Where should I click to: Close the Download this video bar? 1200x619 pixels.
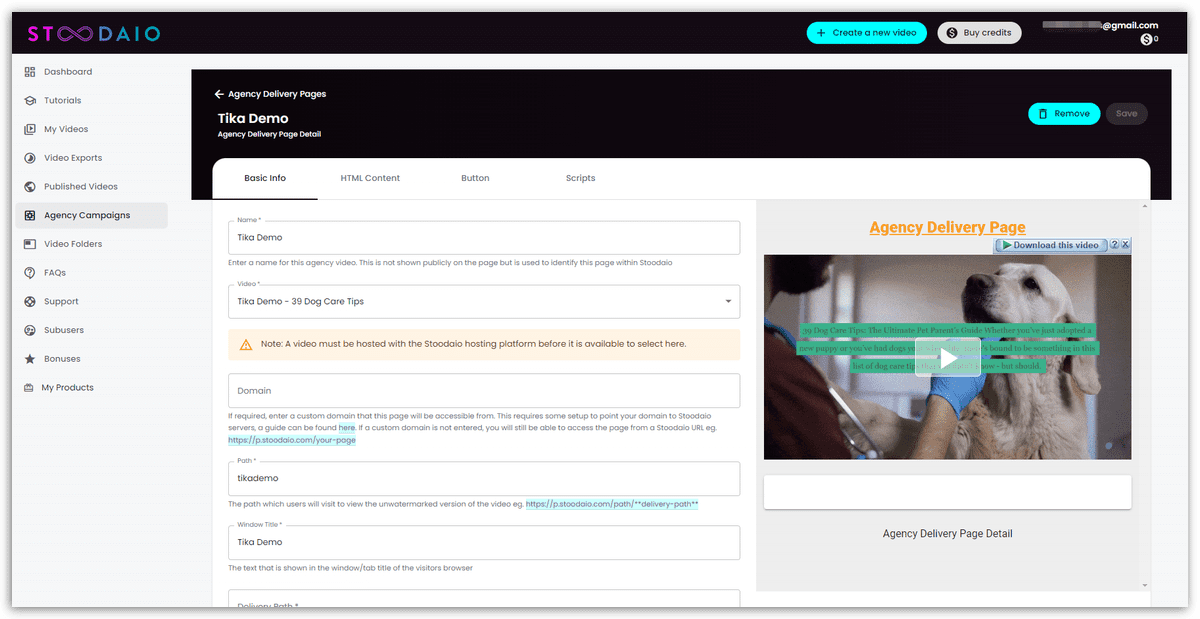(x=1126, y=245)
